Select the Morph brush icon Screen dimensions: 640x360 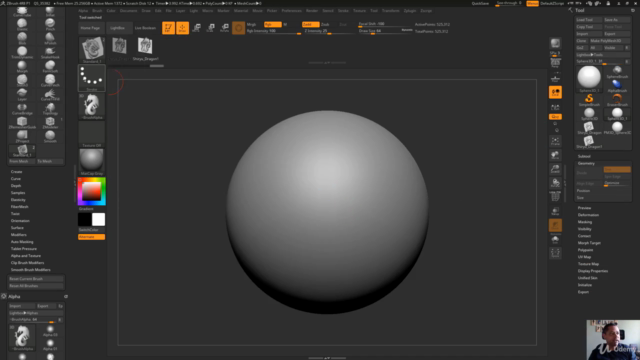coord(22,66)
